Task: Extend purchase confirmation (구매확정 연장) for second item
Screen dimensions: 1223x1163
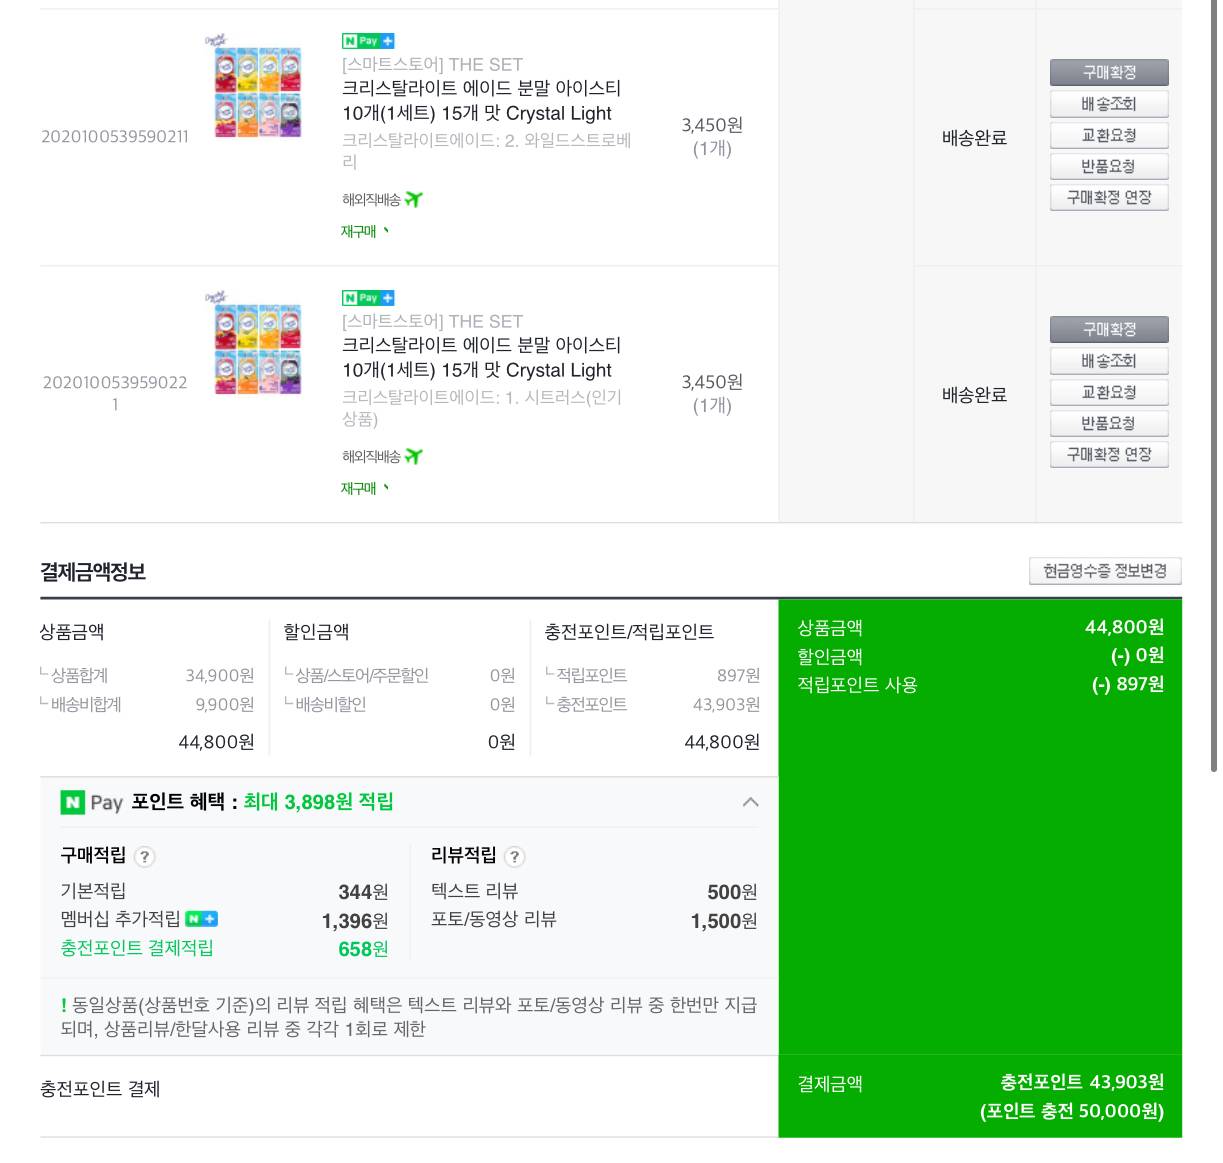Action: coord(1109,455)
